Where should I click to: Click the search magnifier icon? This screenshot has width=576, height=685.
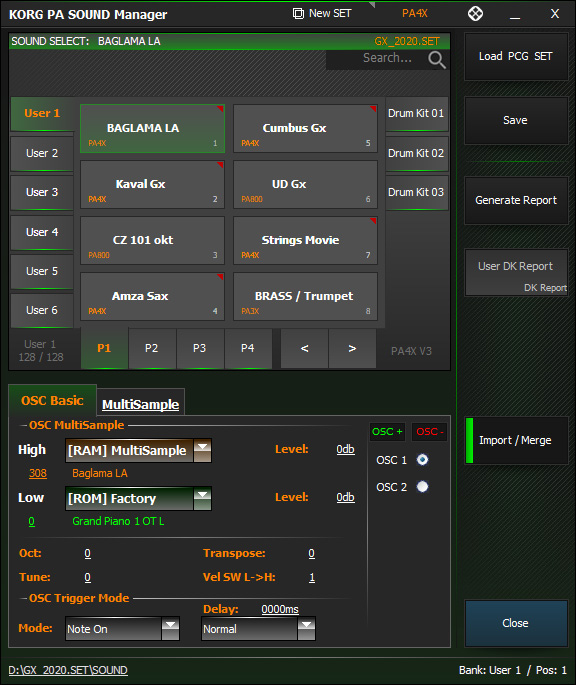click(x=437, y=59)
